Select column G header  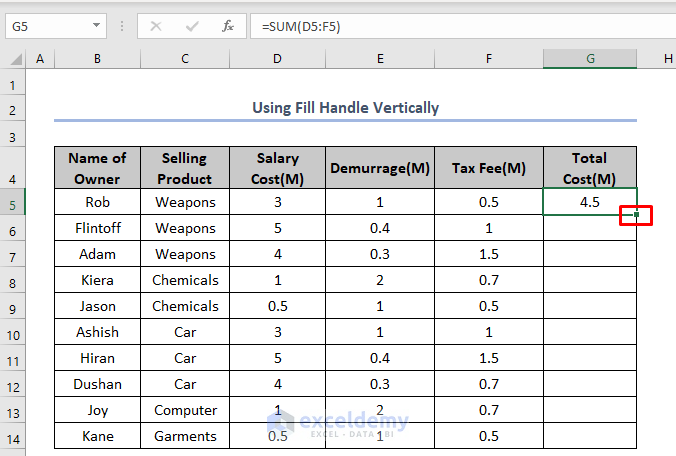pos(590,59)
